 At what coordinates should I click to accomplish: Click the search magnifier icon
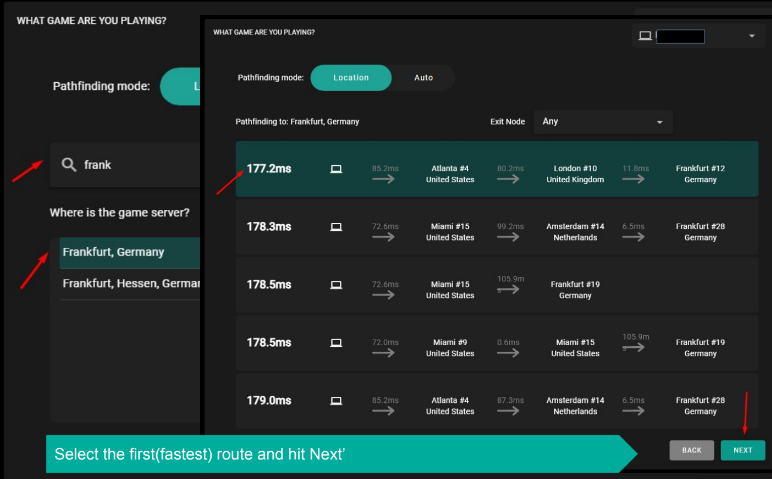click(68, 165)
